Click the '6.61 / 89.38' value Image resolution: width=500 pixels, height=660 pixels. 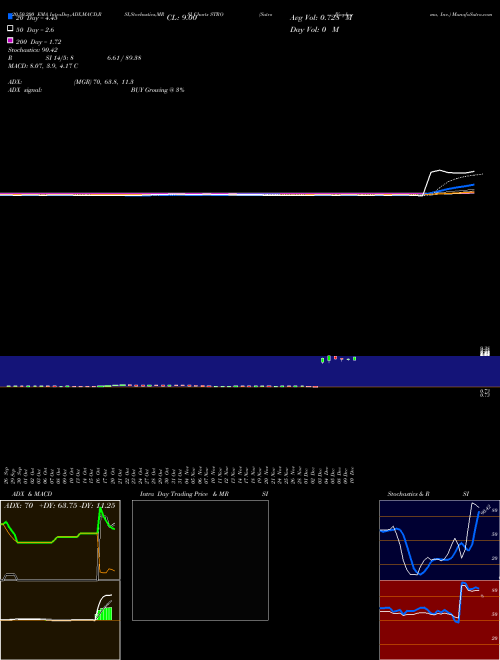pyautogui.click(x=124, y=58)
